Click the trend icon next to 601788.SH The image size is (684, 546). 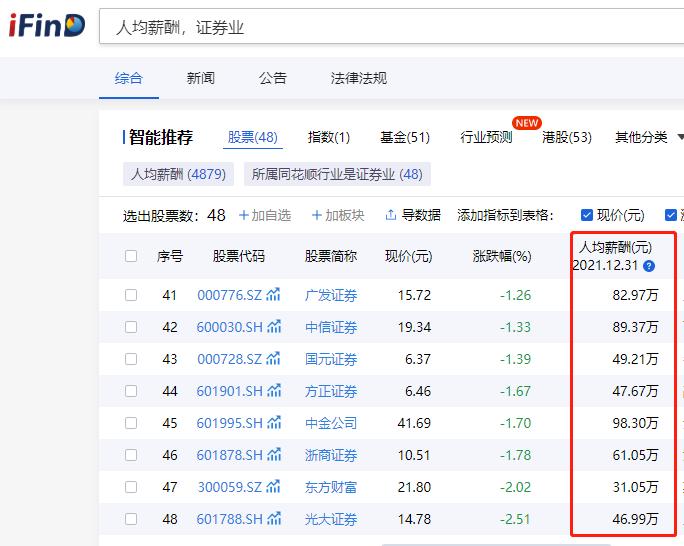[x=274, y=519]
